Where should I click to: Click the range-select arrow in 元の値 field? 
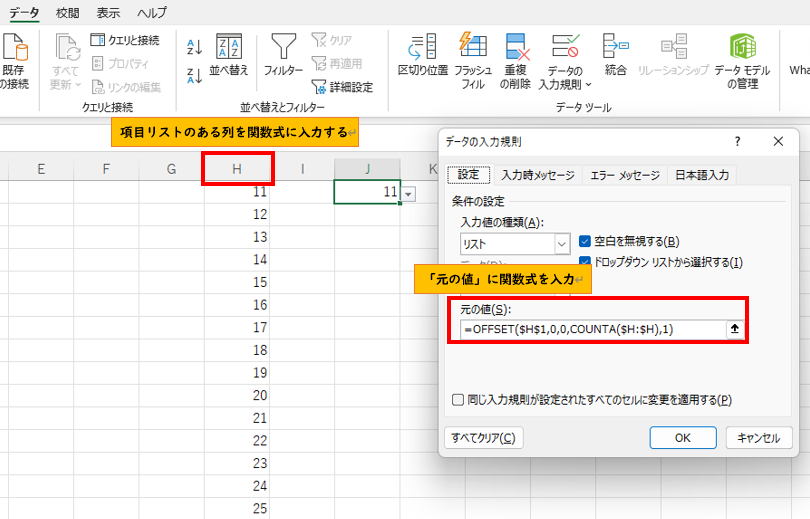[x=735, y=329]
